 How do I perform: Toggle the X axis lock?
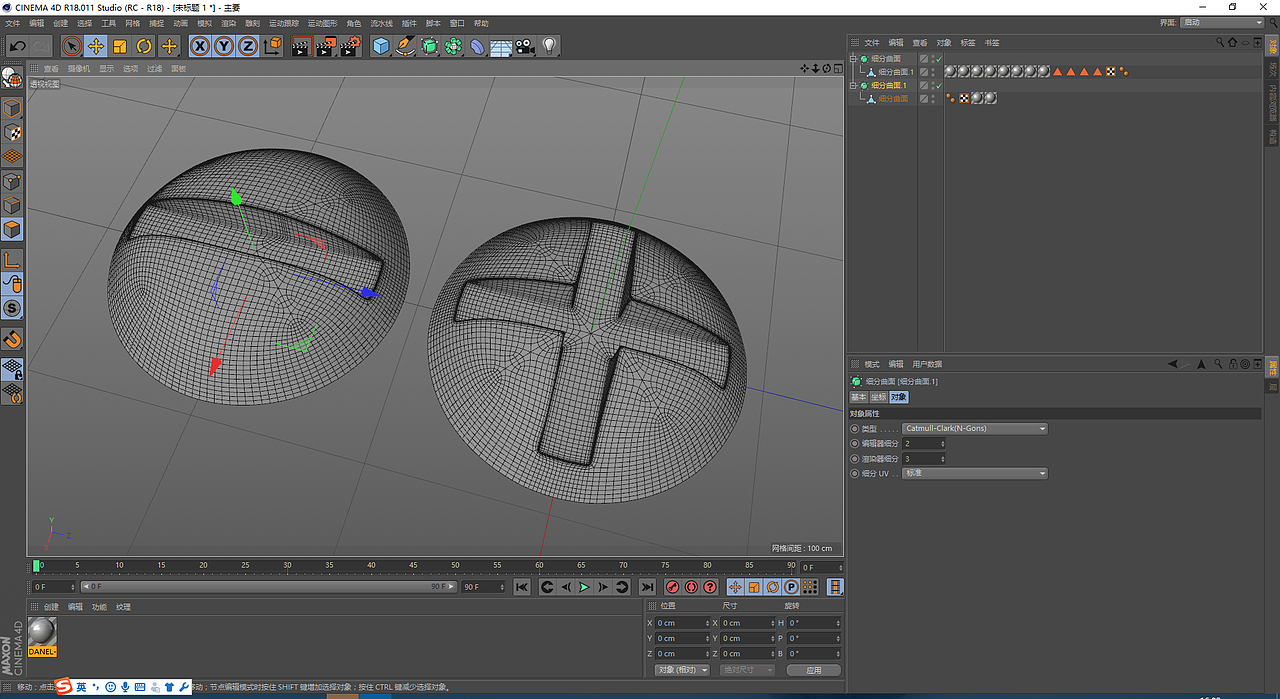(200, 46)
